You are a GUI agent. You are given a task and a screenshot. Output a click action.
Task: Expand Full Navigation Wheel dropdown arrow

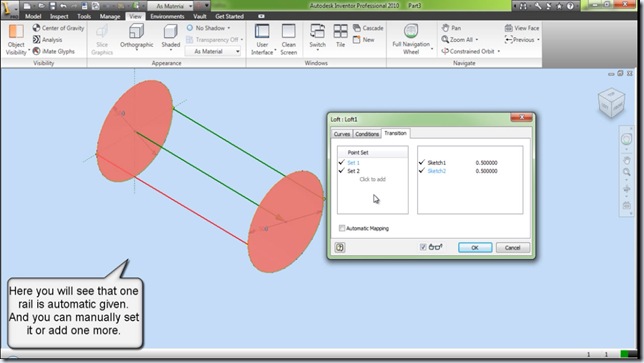432,48
